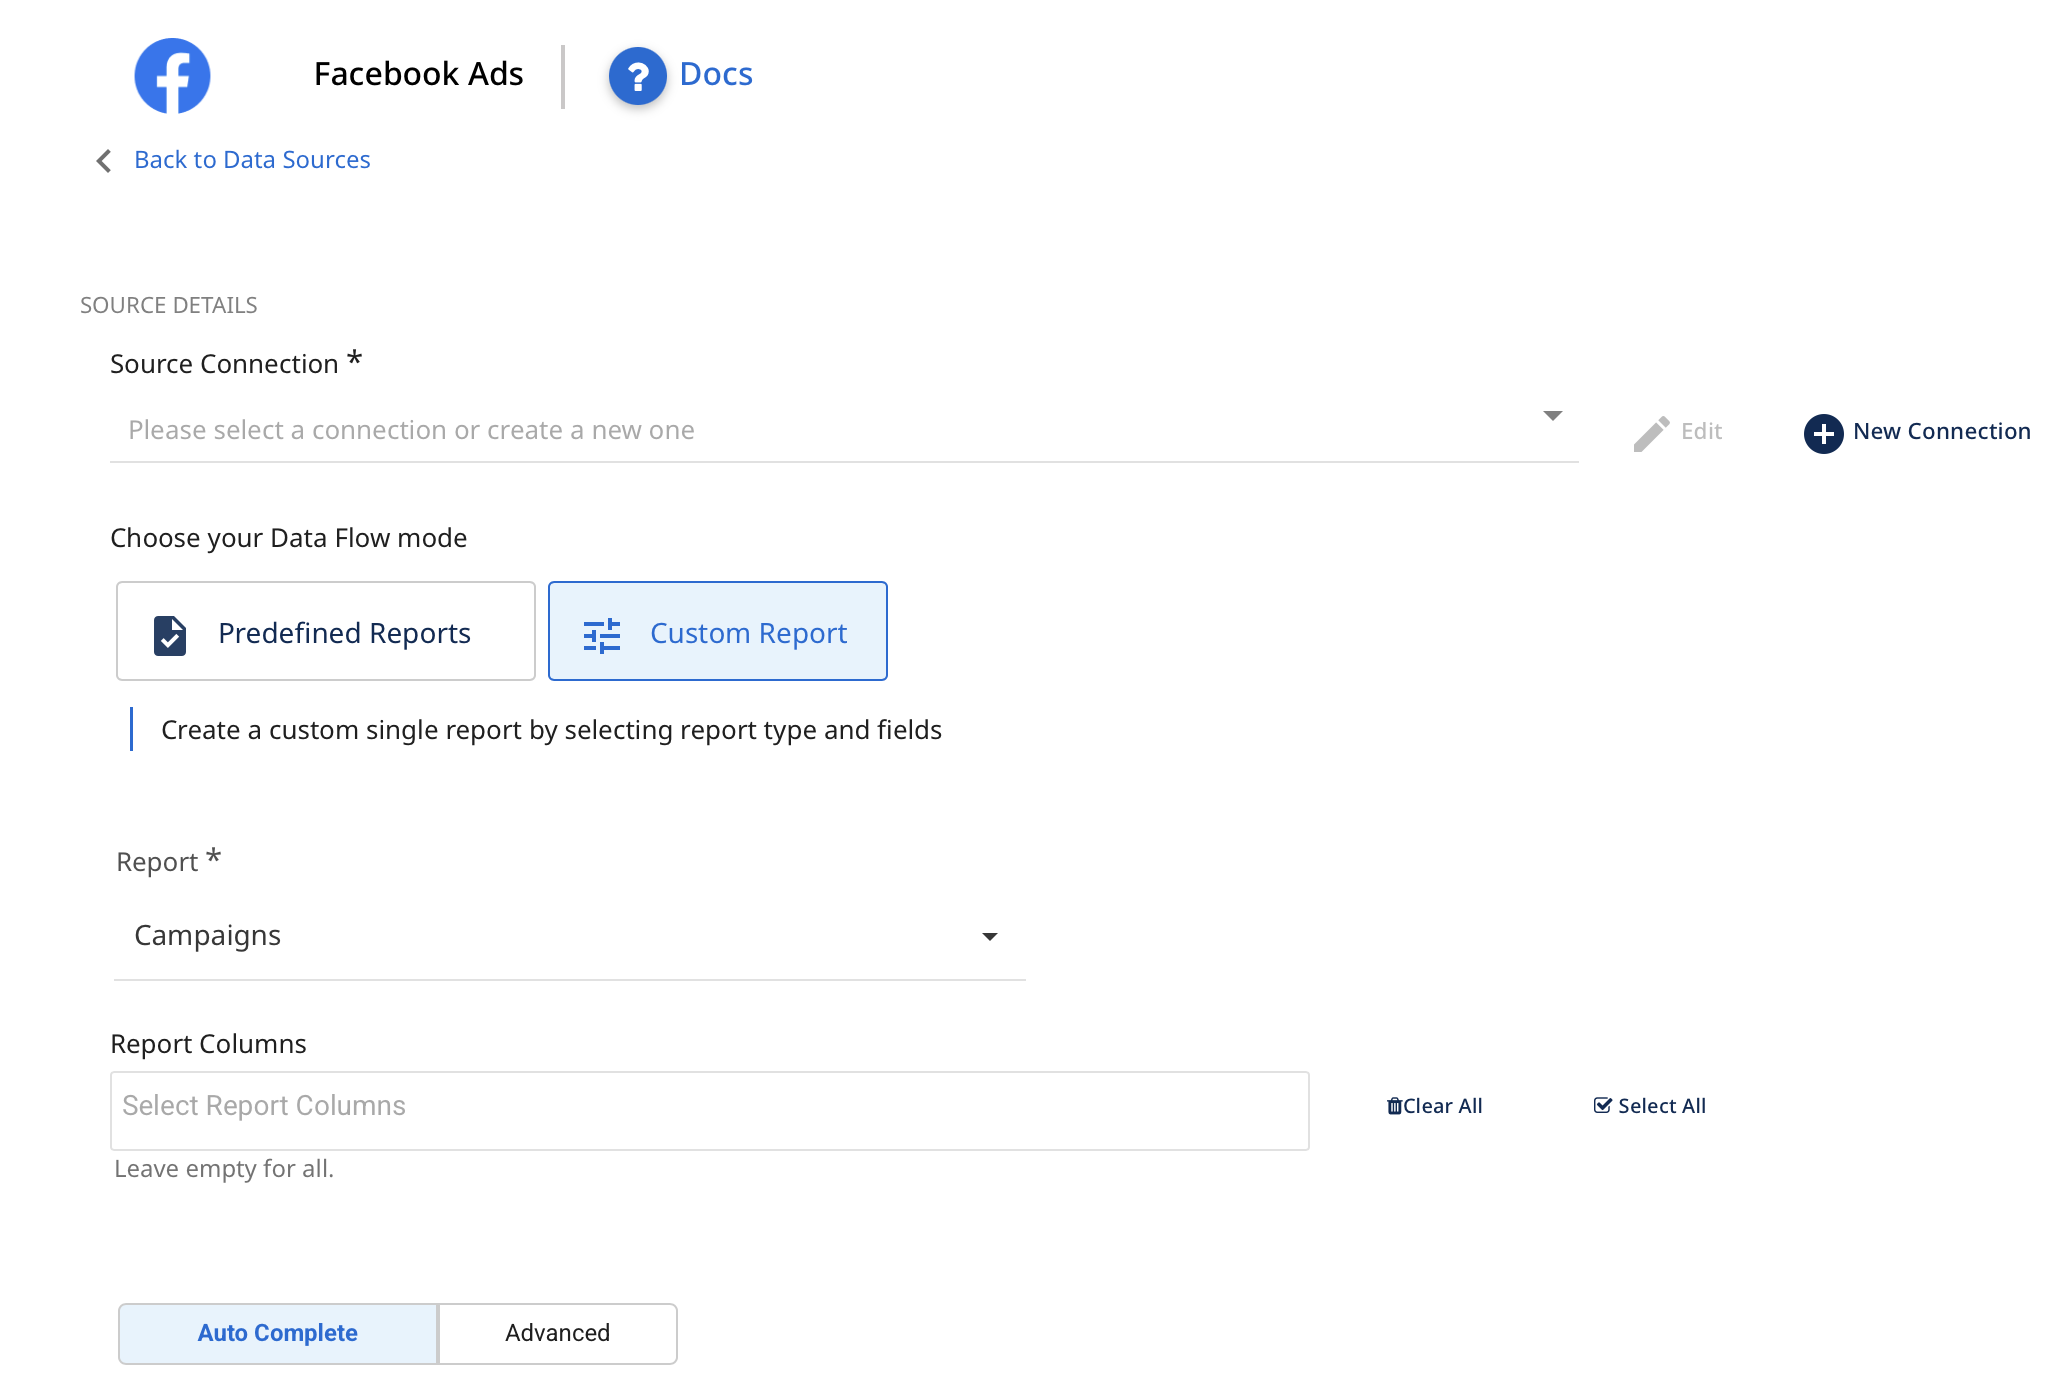Viewport: 2056px width, 1386px height.
Task: Choose Predefined Reports data flow mode
Action: (x=326, y=631)
